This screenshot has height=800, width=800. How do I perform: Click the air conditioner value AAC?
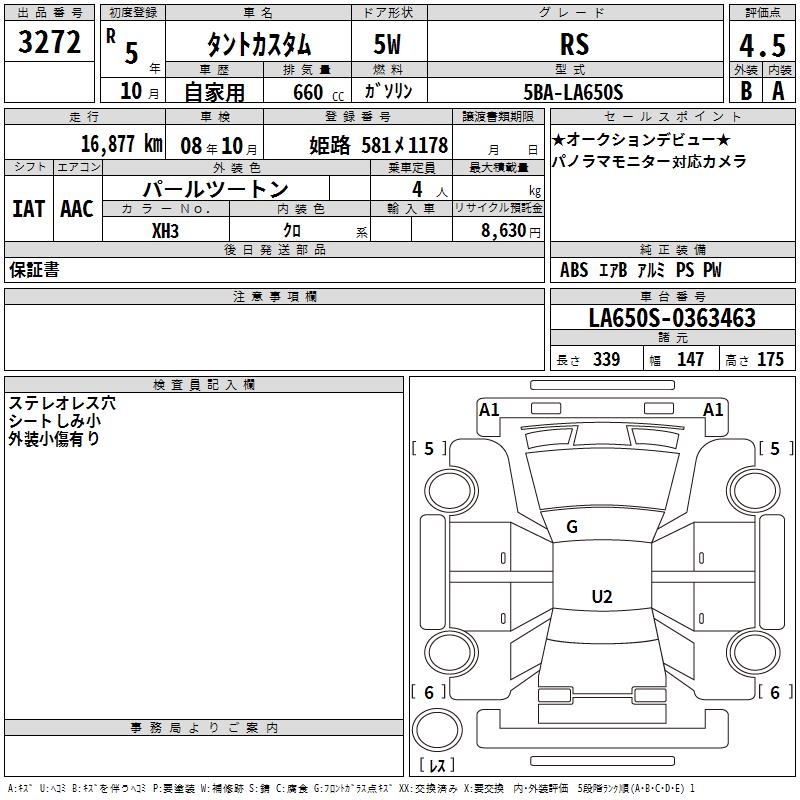pyautogui.click(x=77, y=209)
